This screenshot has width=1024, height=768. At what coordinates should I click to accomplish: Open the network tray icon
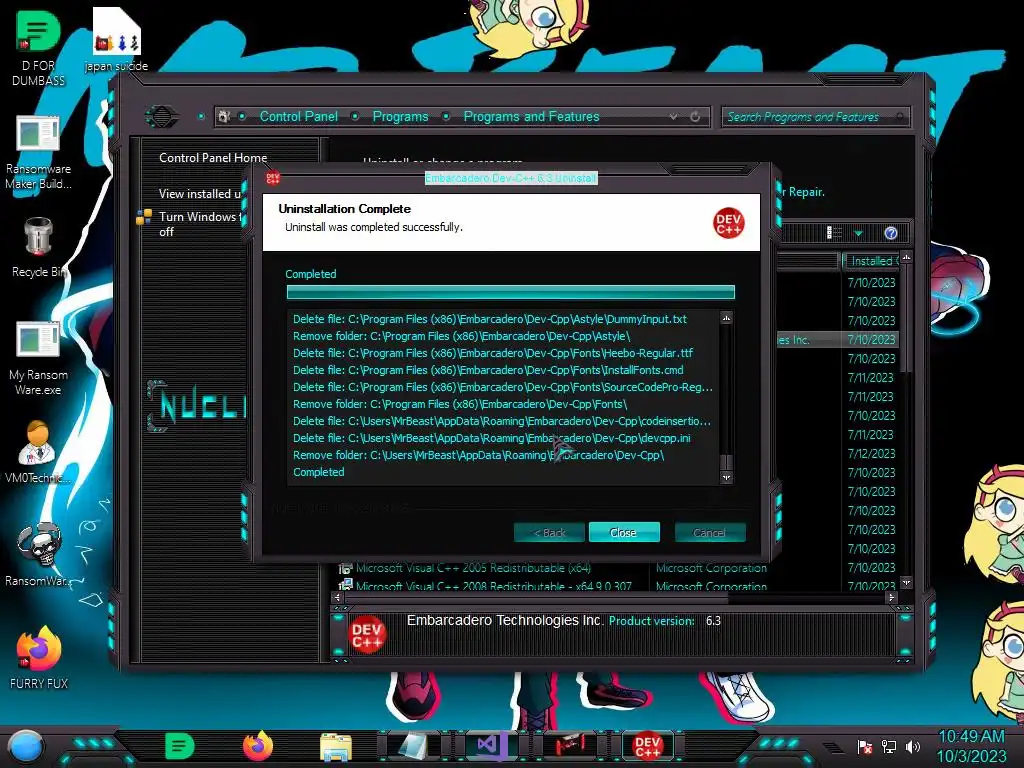pyautogui.click(x=889, y=746)
